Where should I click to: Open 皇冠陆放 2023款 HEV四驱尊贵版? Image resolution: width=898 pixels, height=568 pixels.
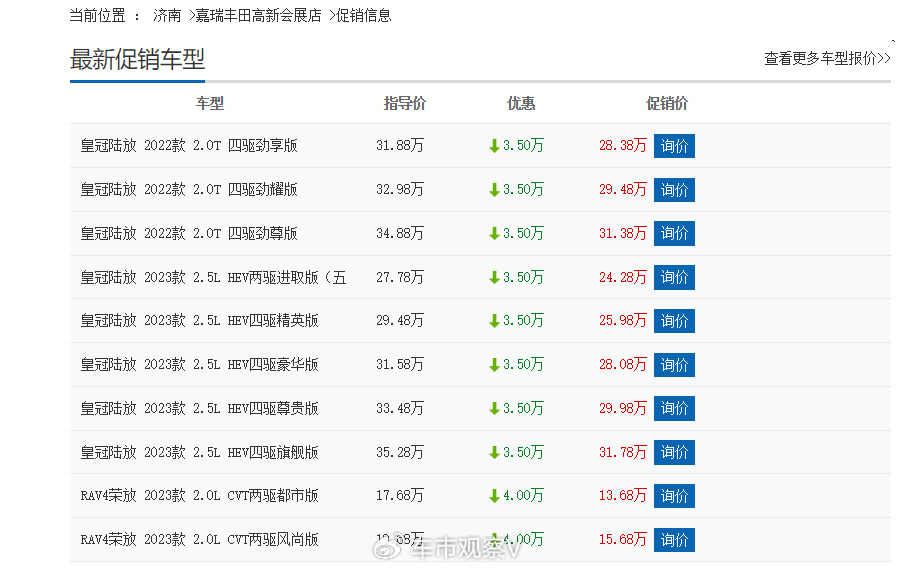(199, 408)
